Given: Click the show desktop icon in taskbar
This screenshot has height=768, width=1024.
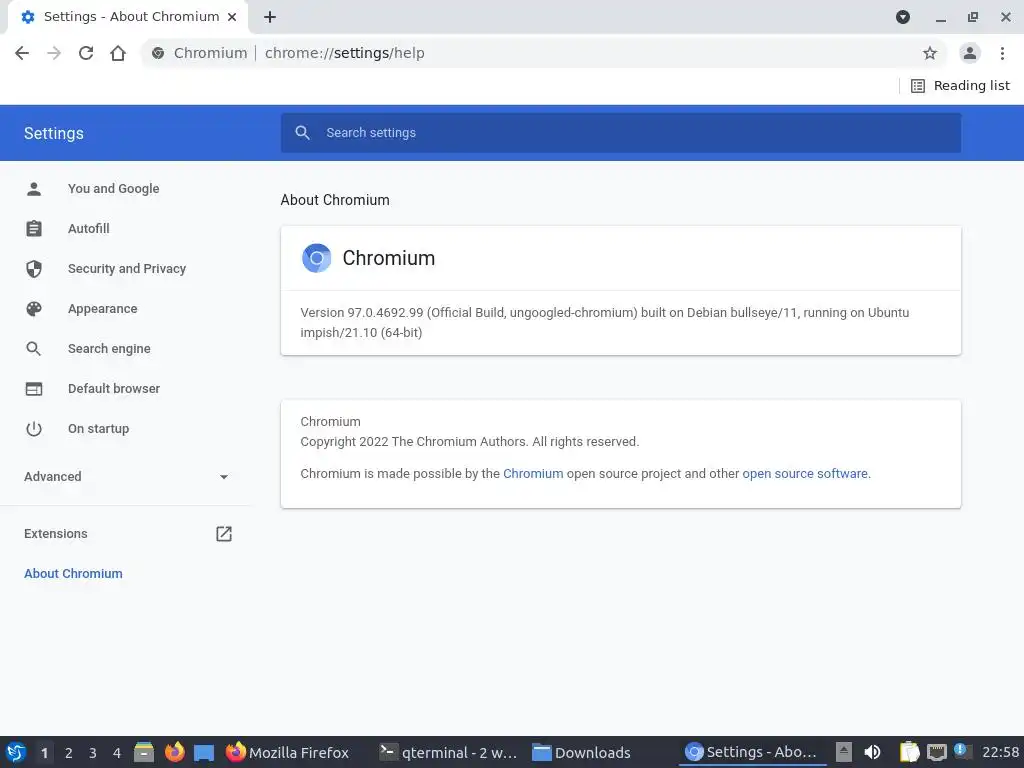Looking at the screenshot, I should pyautogui.click(x=204, y=753).
